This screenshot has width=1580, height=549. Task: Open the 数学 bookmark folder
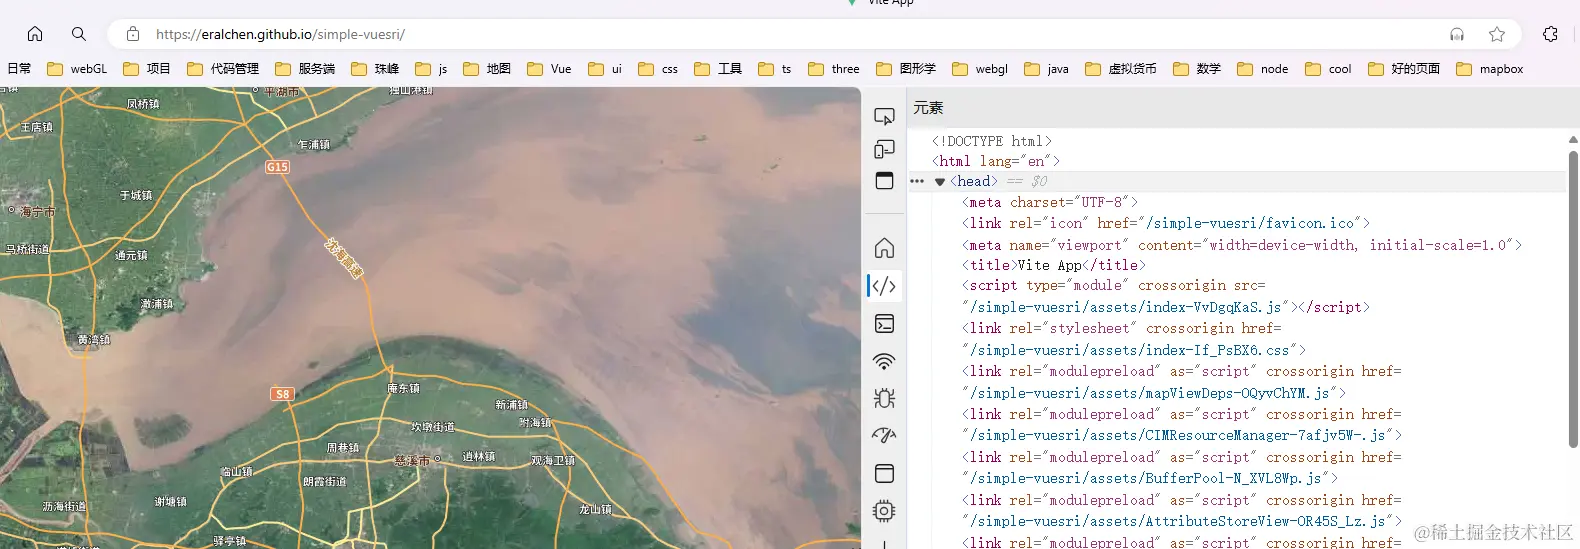click(x=1197, y=69)
